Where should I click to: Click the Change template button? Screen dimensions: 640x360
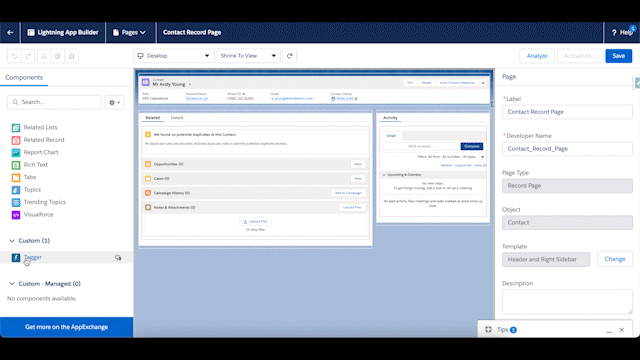(615, 259)
